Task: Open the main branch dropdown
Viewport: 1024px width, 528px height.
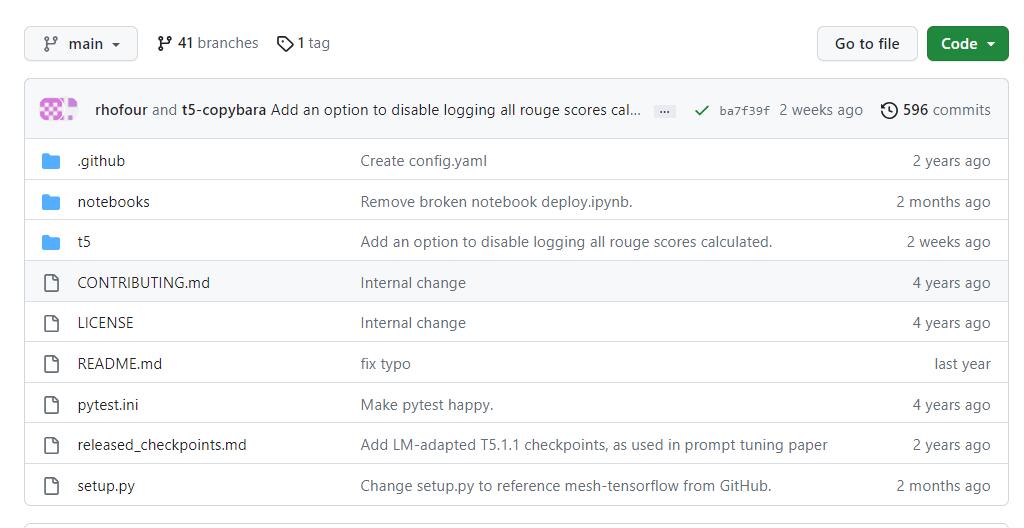Action: 81,44
